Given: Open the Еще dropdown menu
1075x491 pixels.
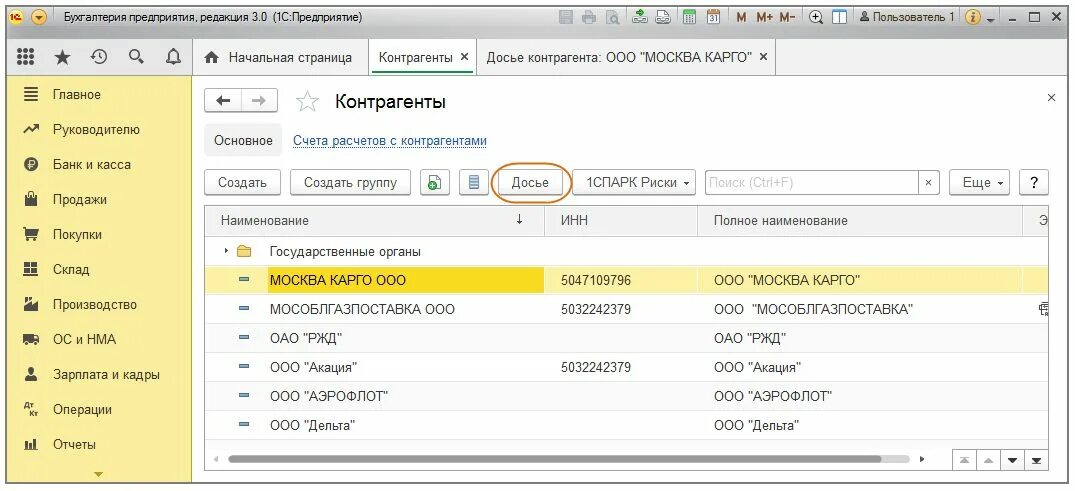Looking at the screenshot, I should pos(980,182).
